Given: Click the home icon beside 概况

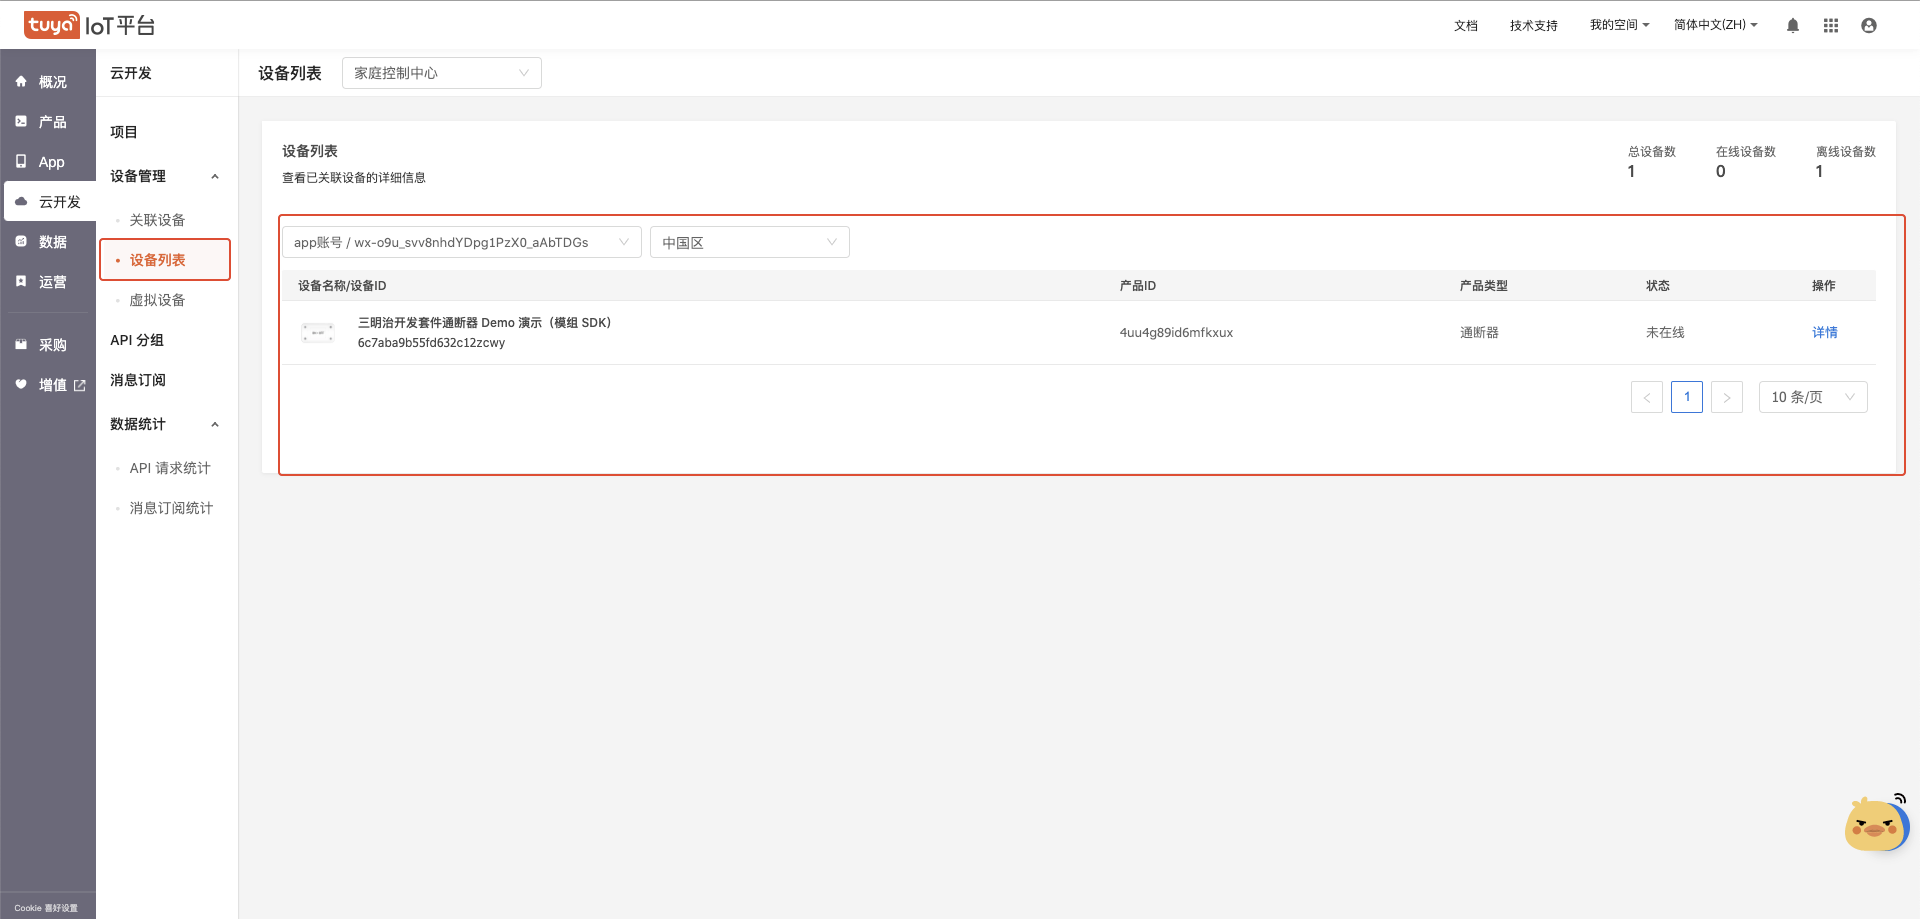Looking at the screenshot, I should coord(21,82).
